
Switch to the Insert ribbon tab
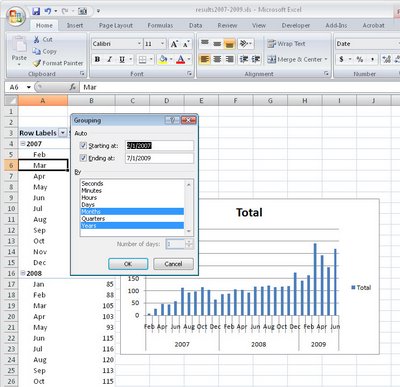point(75,25)
